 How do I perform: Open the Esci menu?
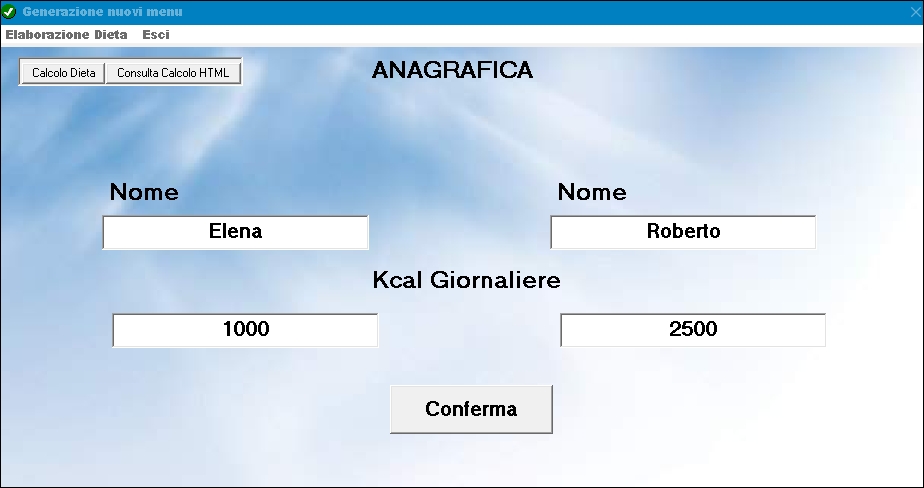coord(156,35)
